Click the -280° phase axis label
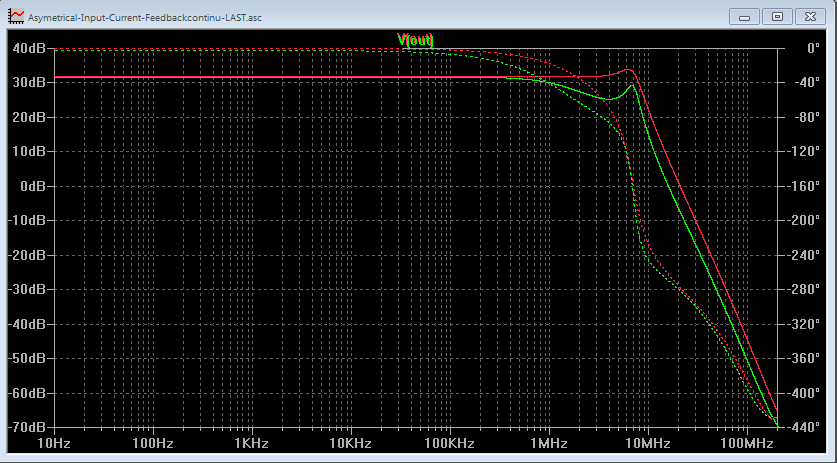This screenshot has height=463, width=837. (x=803, y=289)
